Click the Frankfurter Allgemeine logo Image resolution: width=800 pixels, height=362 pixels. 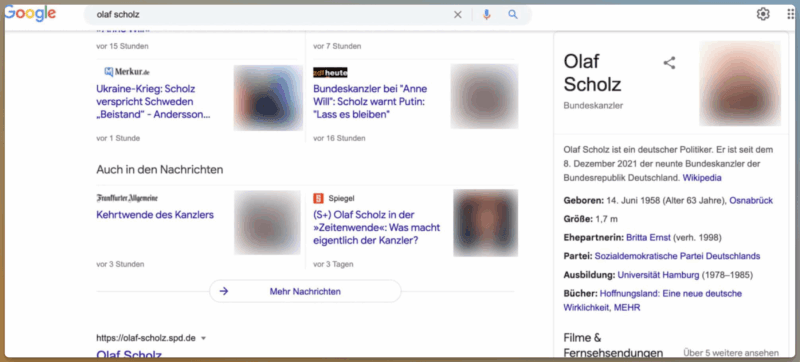(x=127, y=198)
